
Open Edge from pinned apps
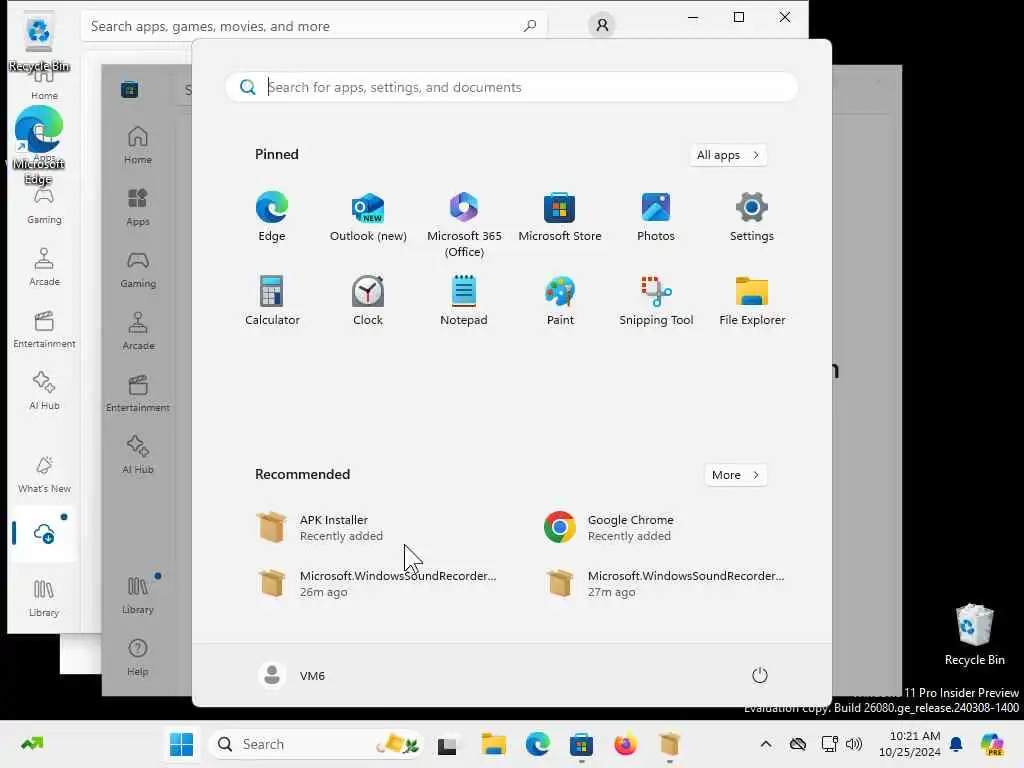tap(272, 217)
